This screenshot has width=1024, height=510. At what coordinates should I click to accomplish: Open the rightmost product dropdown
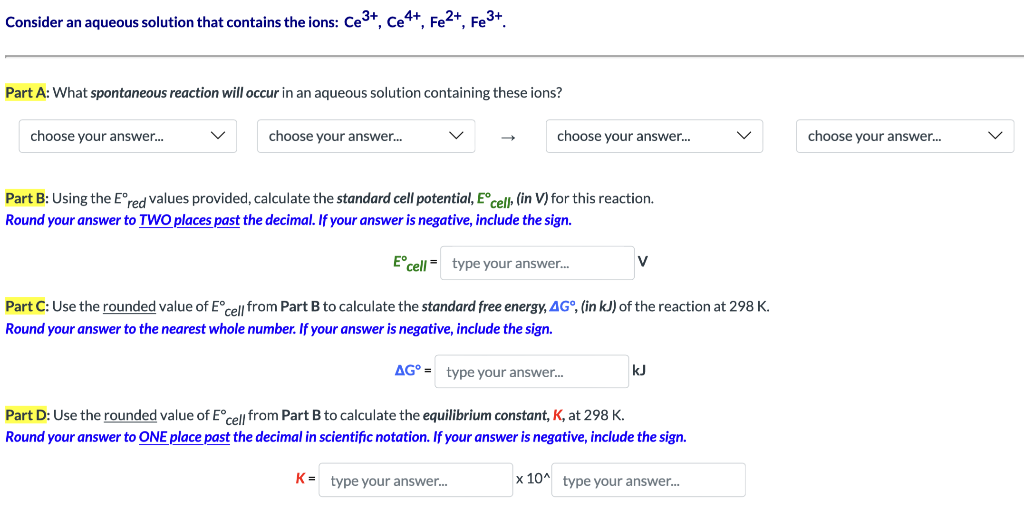point(905,136)
